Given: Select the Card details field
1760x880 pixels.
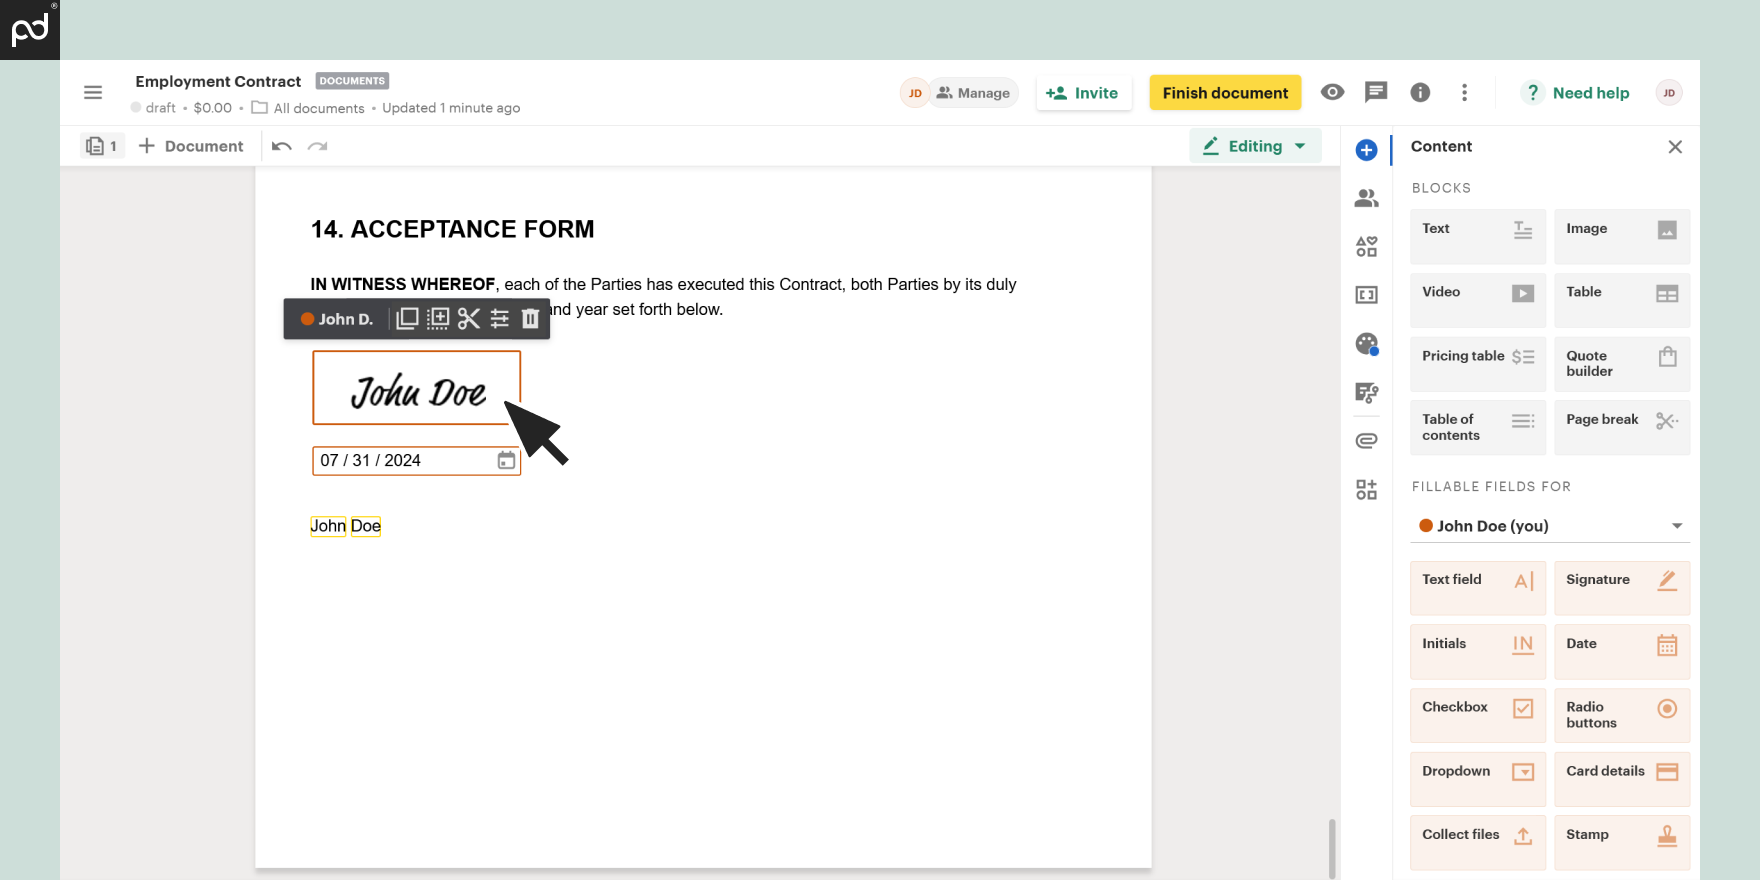Looking at the screenshot, I should coord(1622,779).
